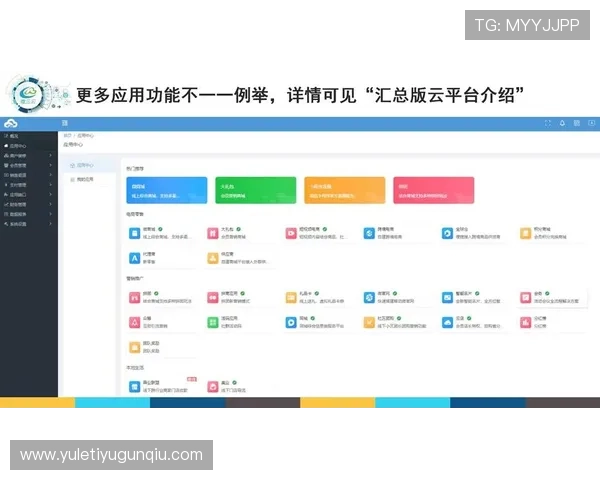This screenshot has height=480, width=600.
Task: Click the last header icon after grid
Action: 591,123
